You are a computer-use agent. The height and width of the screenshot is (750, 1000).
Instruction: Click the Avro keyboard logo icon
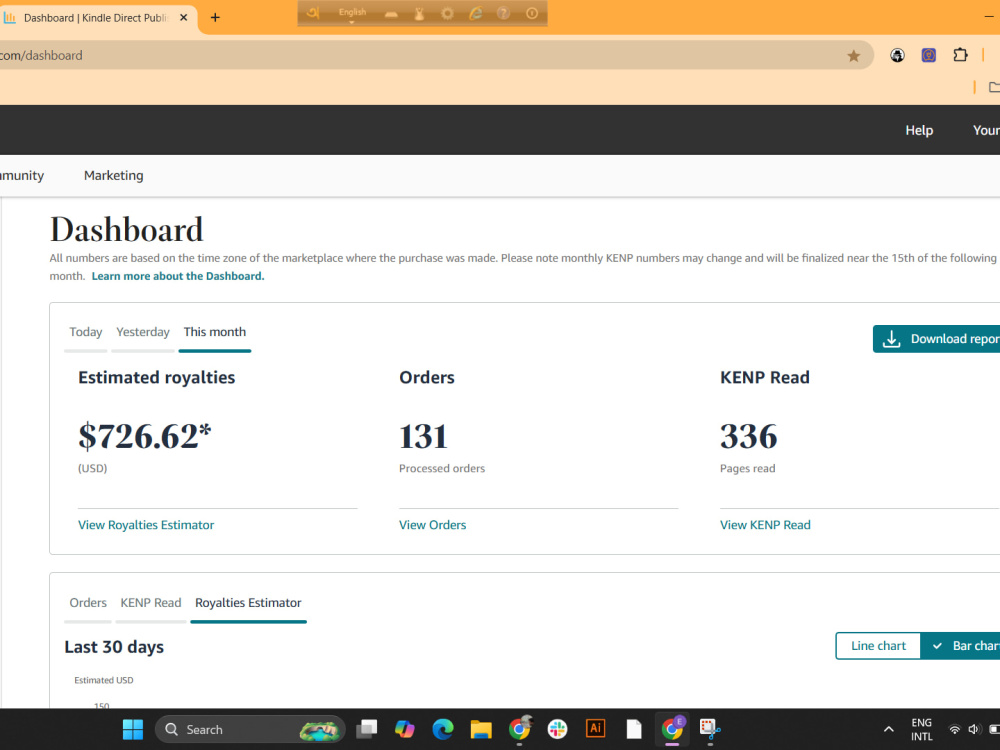[313, 13]
